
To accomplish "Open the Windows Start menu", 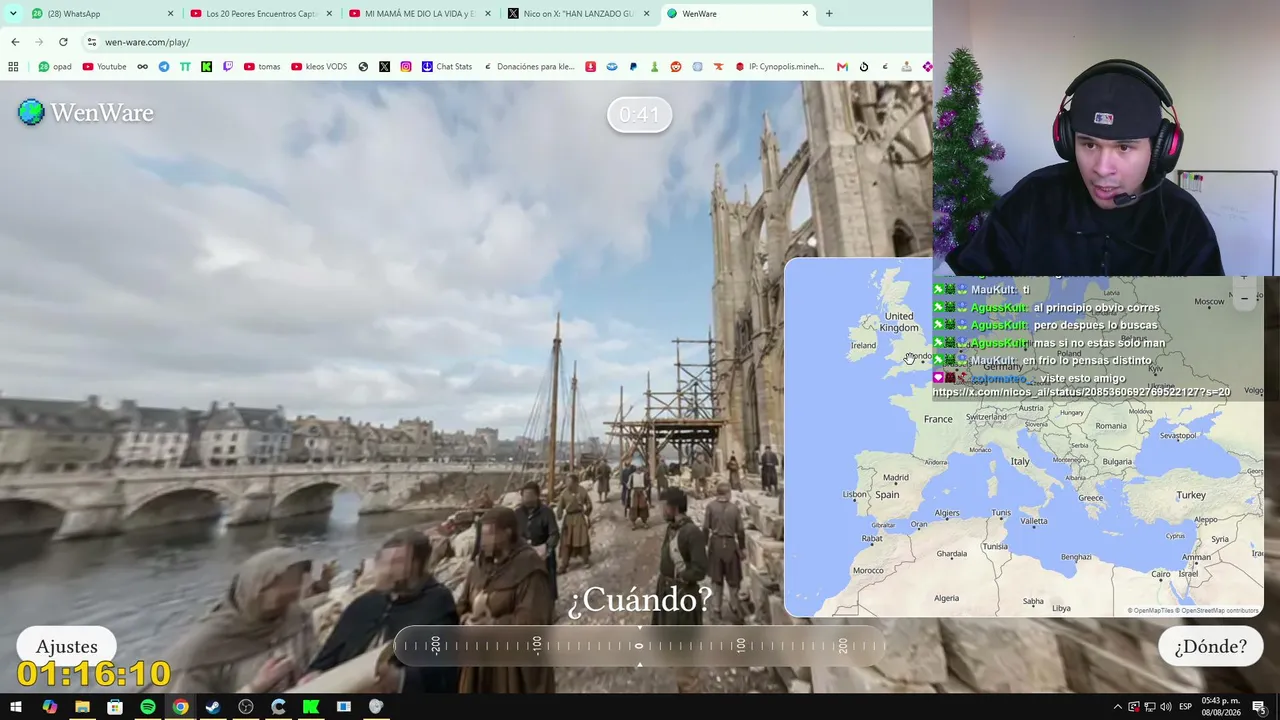I will tap(16, 707).
